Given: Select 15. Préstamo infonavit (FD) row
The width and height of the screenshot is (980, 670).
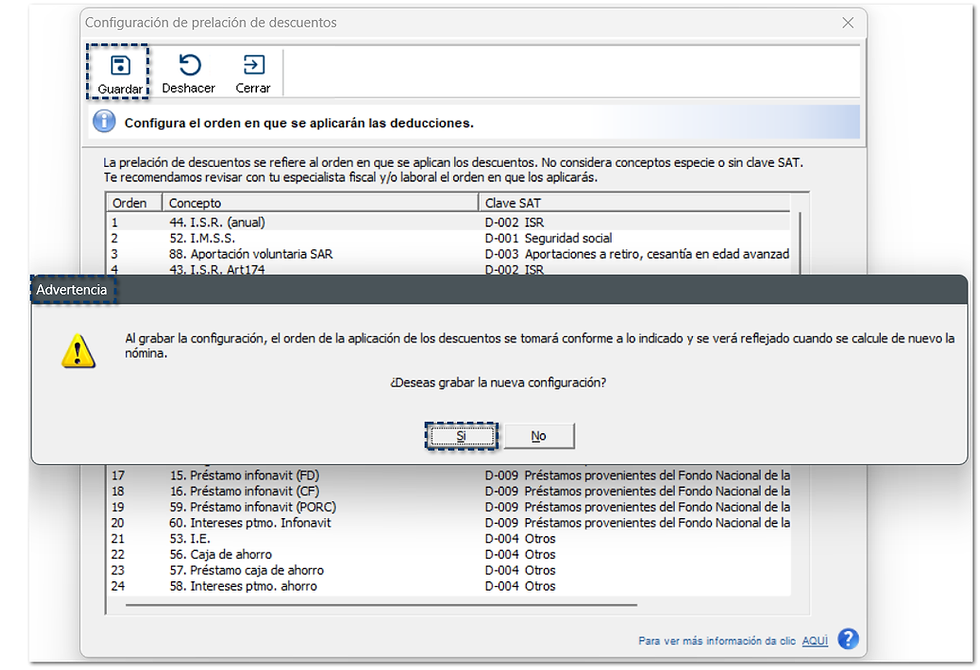Looking at the screenshot, I should 449,476.
